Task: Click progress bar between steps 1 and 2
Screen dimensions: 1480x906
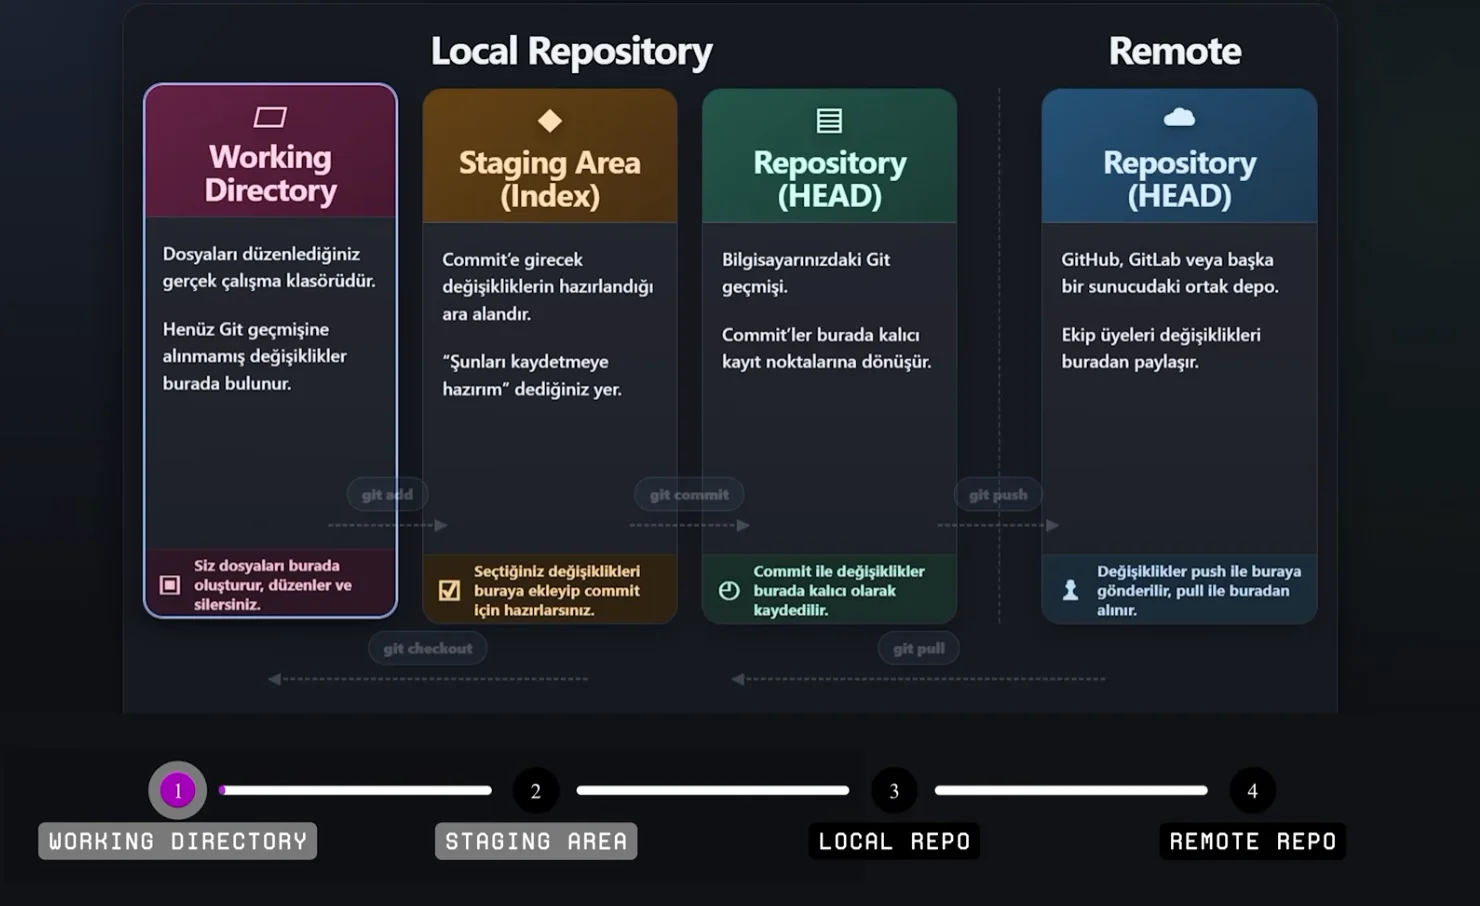Action: [356, 790]
